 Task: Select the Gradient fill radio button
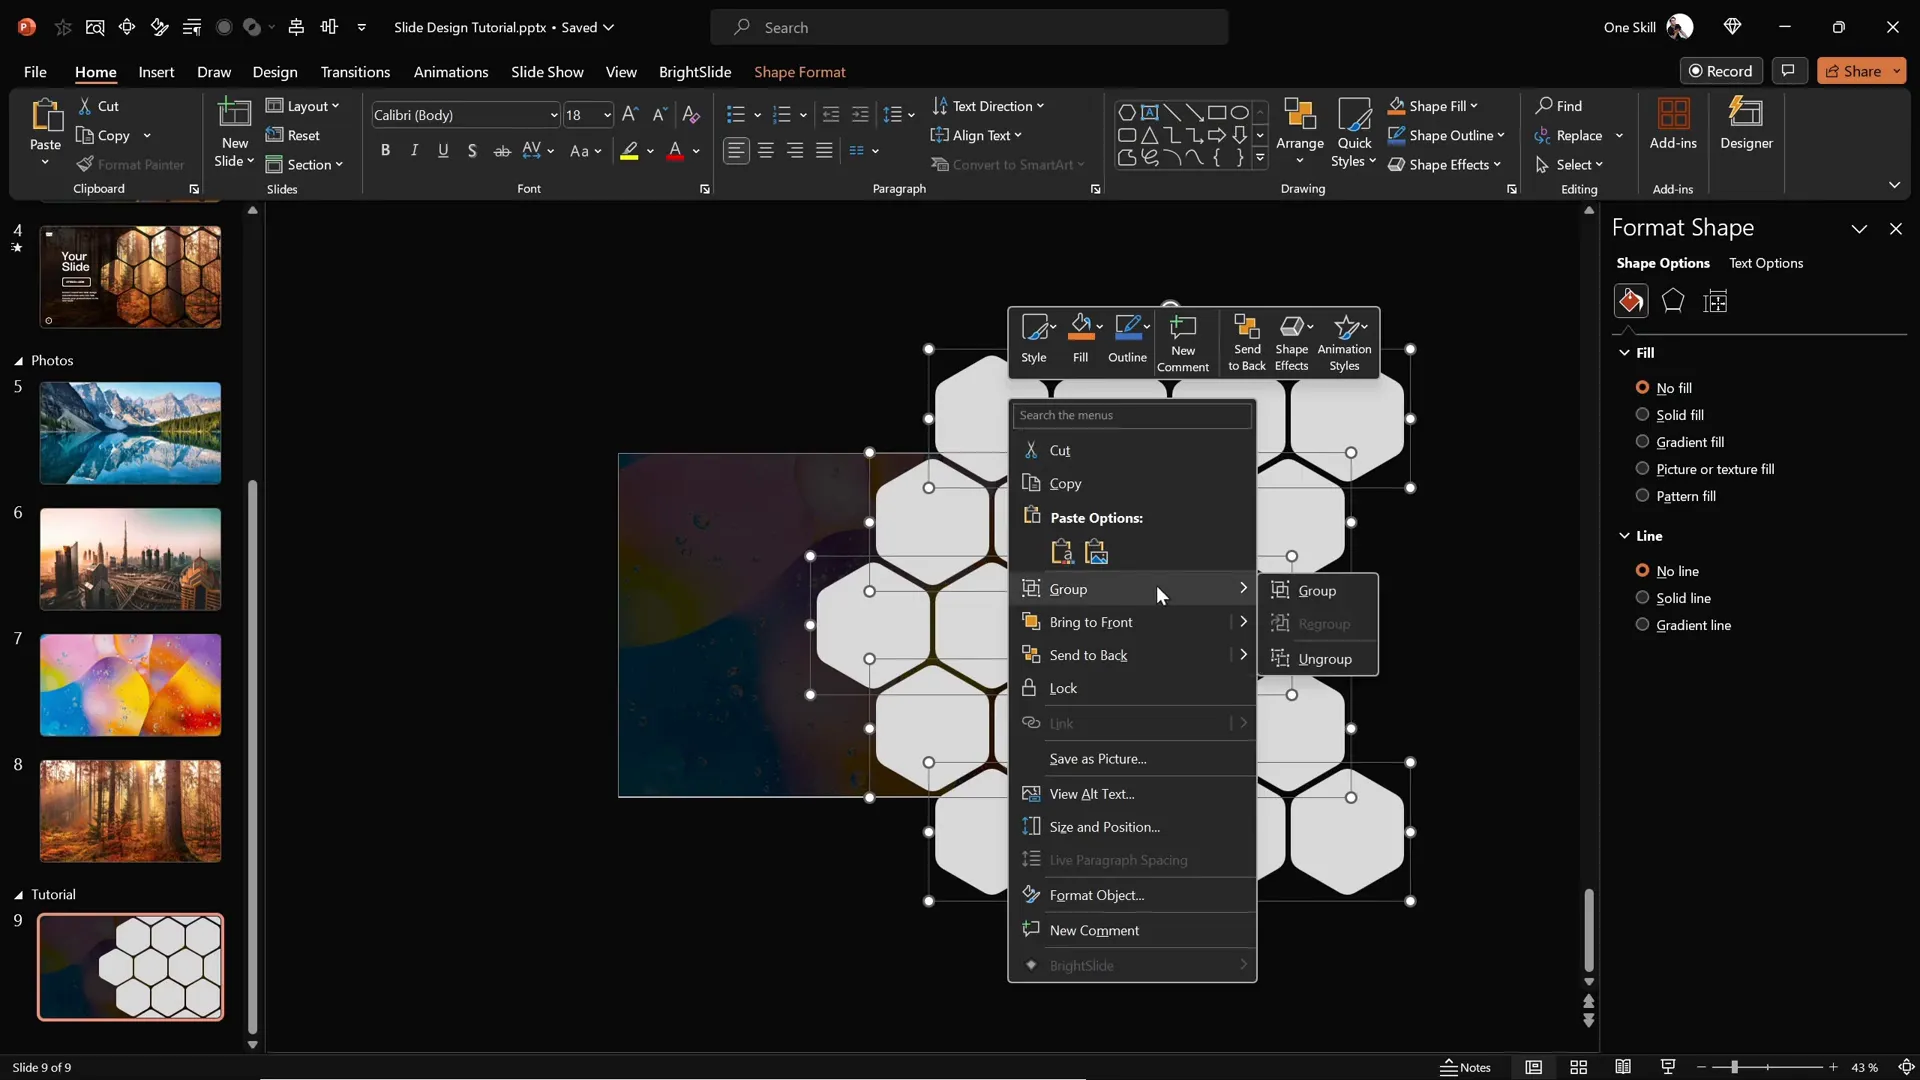1642,441
